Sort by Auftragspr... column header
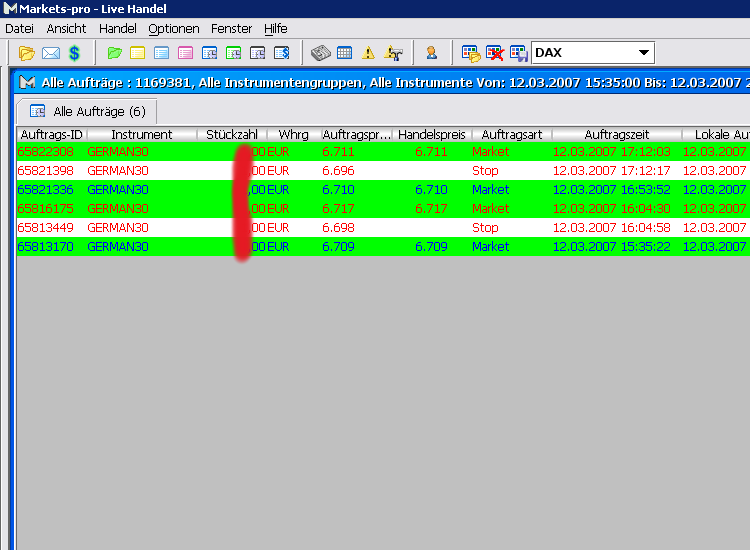Image resolution: width=750 pixels, height=550 pixels. pos(356,134)
